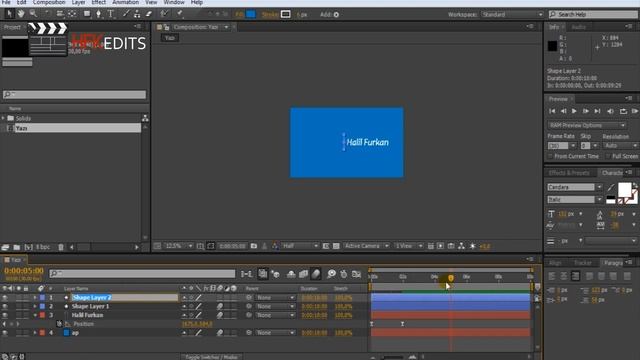
Task: Toggle the transparency grid button in viewer
Action: pyautogui.click(x=336, y=246)
